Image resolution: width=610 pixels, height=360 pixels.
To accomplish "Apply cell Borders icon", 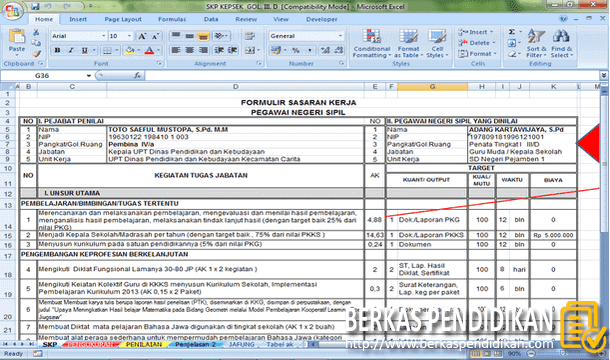I will click(x=106, y=50).
